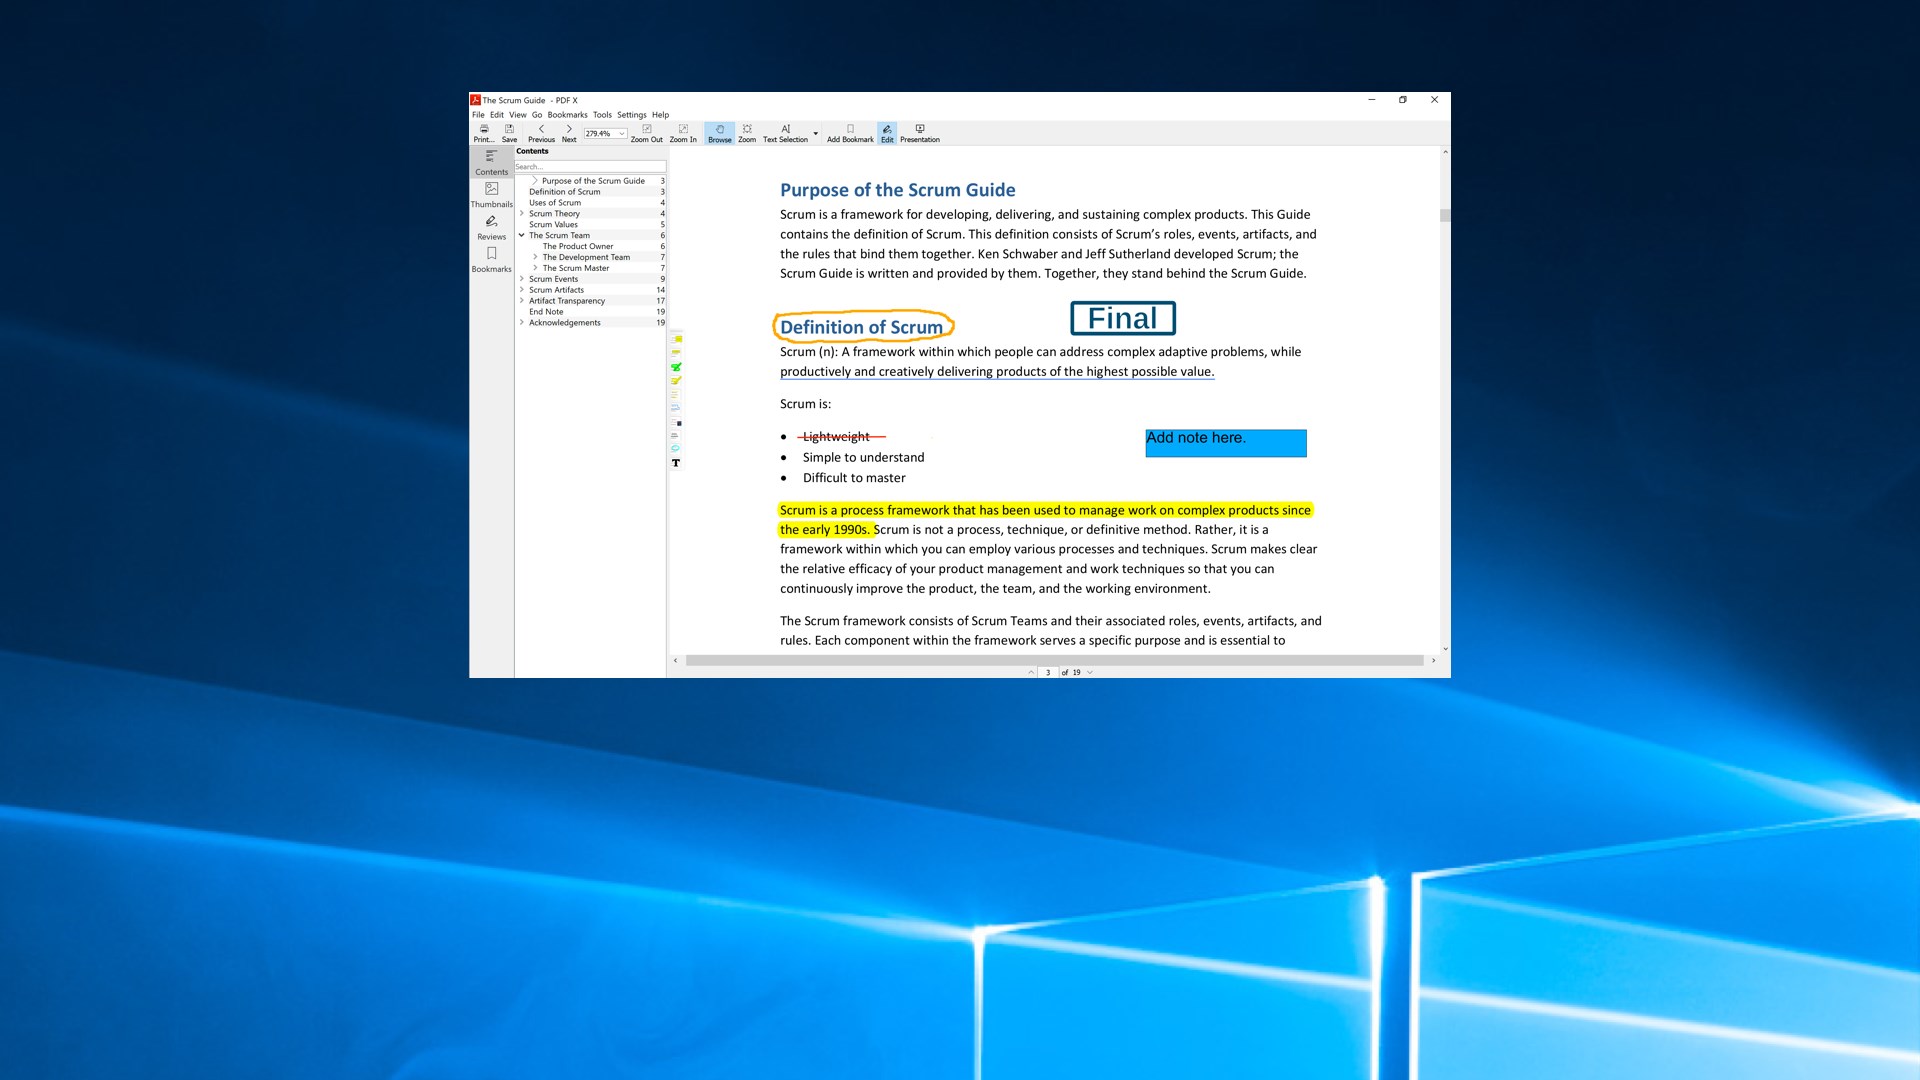Select the black T text annotation tool
1920x1080 pixels.
[x=676, y=463]
